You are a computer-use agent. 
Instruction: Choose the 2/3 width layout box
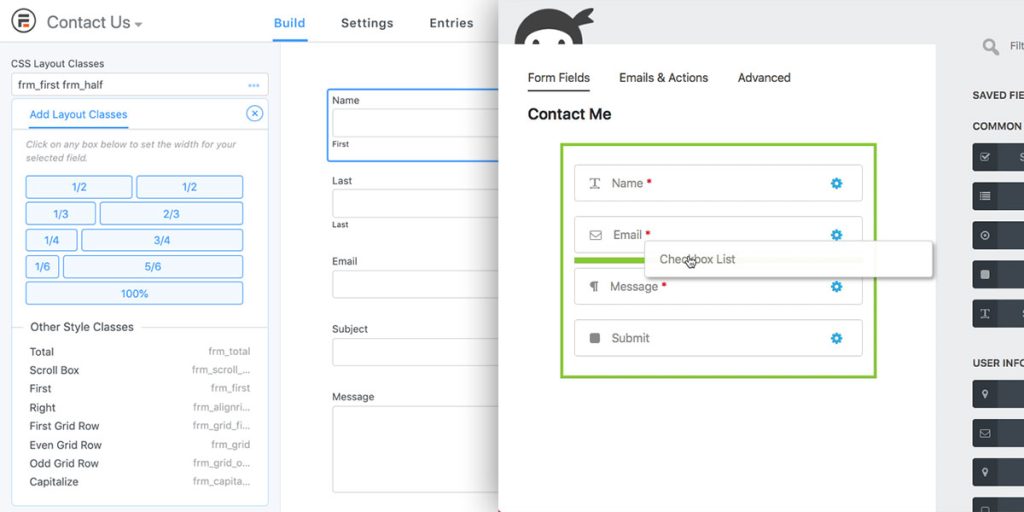pos(171,213)
